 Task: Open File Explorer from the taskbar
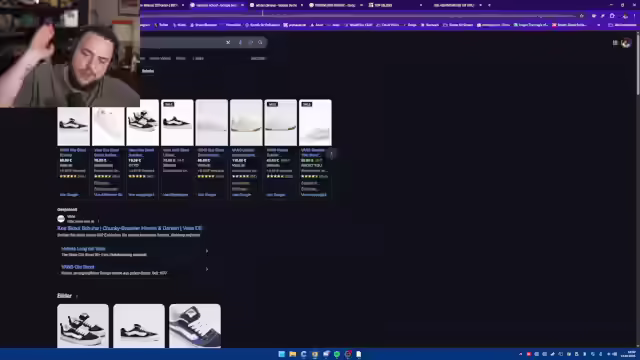tap(293, 354)
